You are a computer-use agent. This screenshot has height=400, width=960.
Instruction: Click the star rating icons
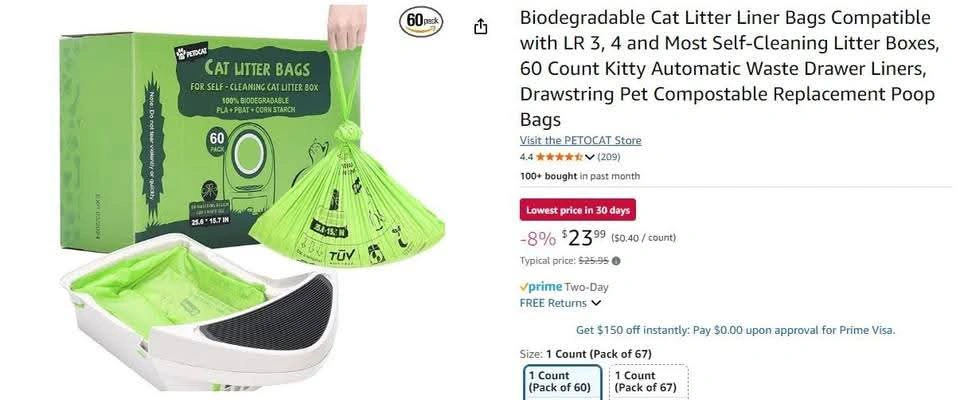click(559, 157)
